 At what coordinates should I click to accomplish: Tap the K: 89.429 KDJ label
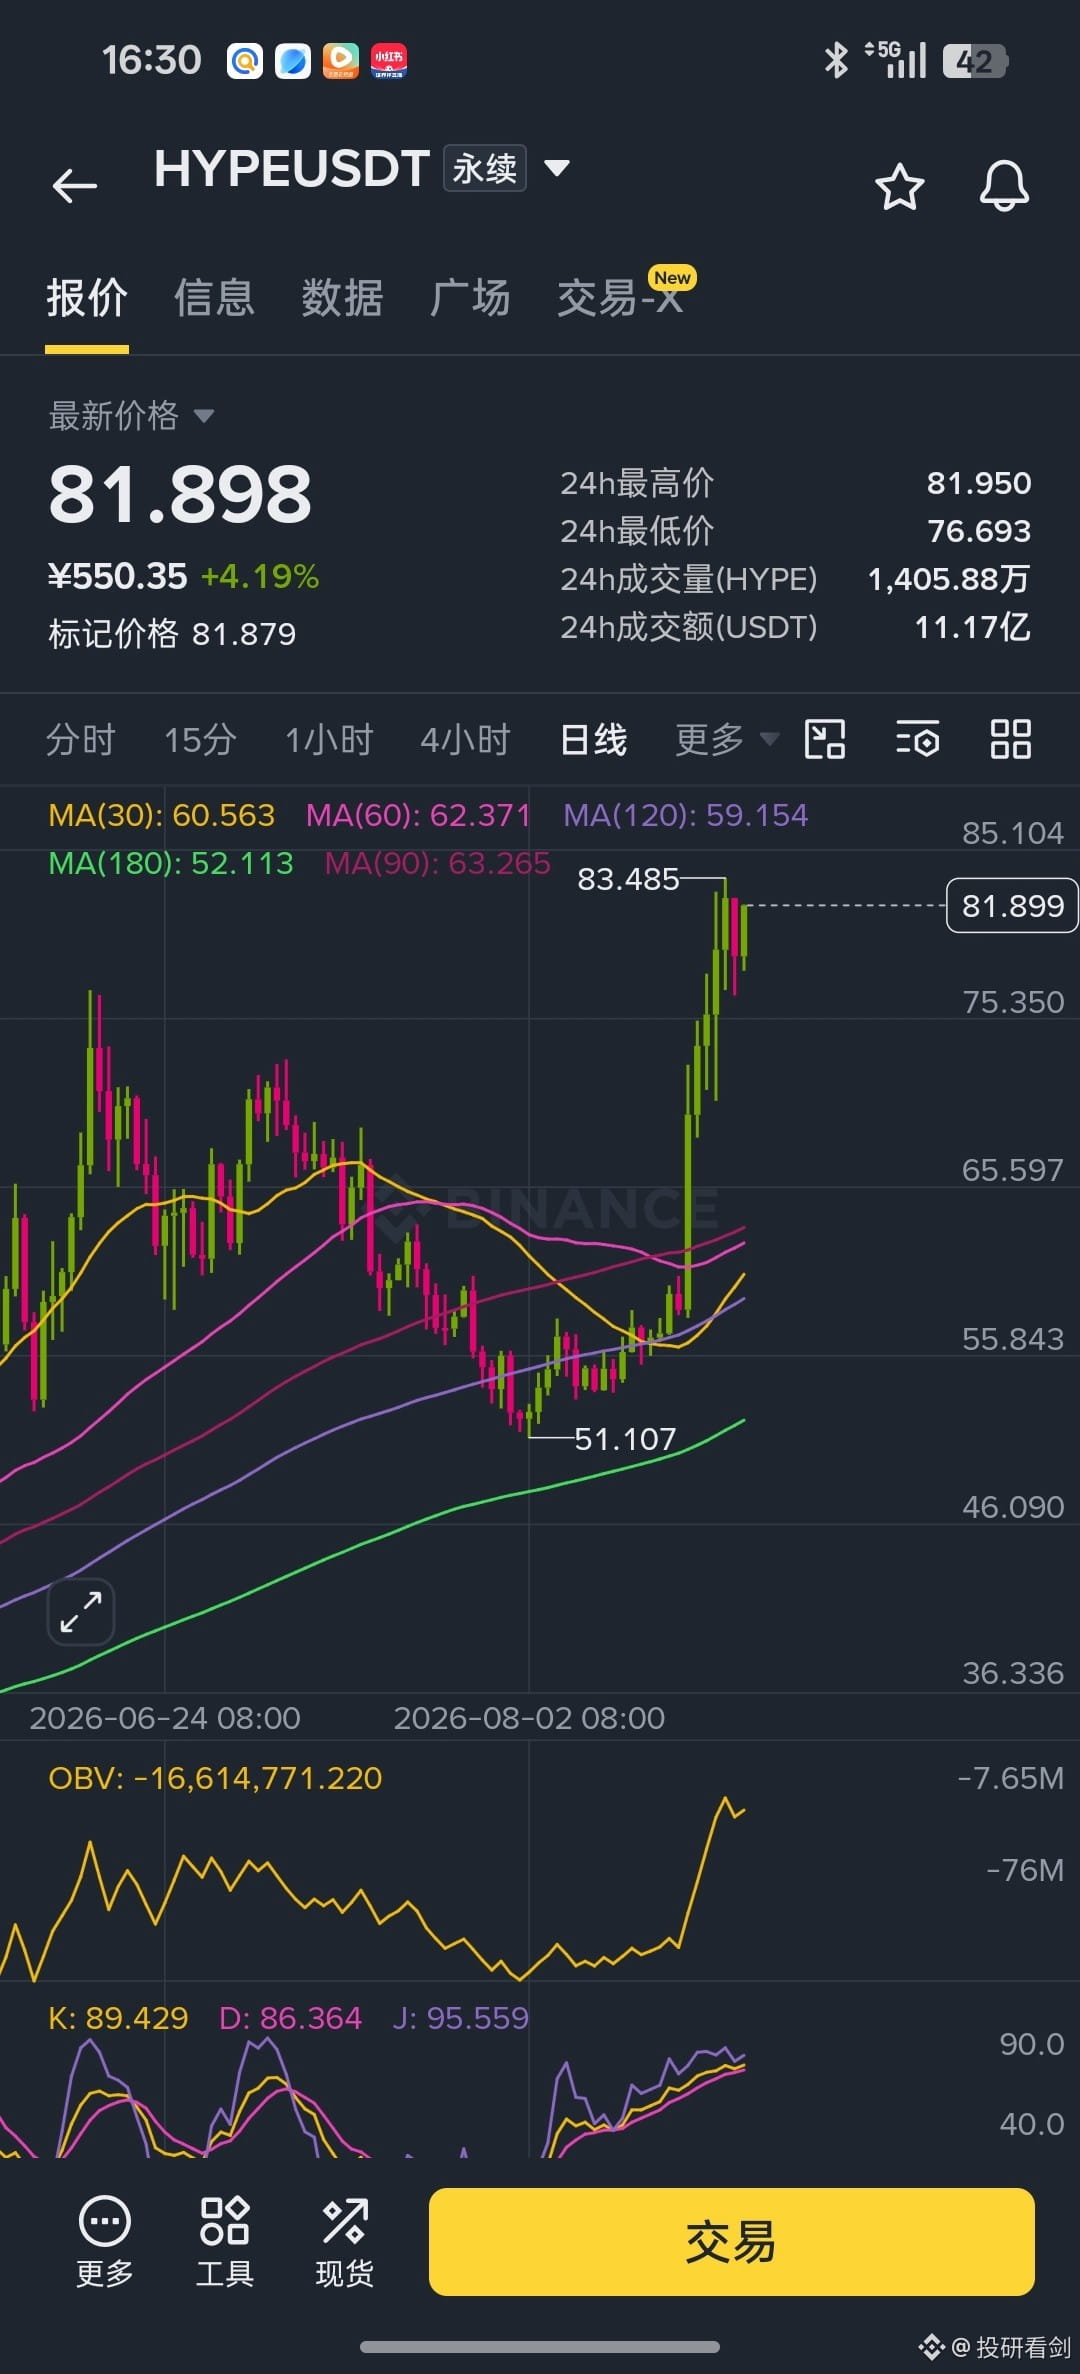(118, 2018)
